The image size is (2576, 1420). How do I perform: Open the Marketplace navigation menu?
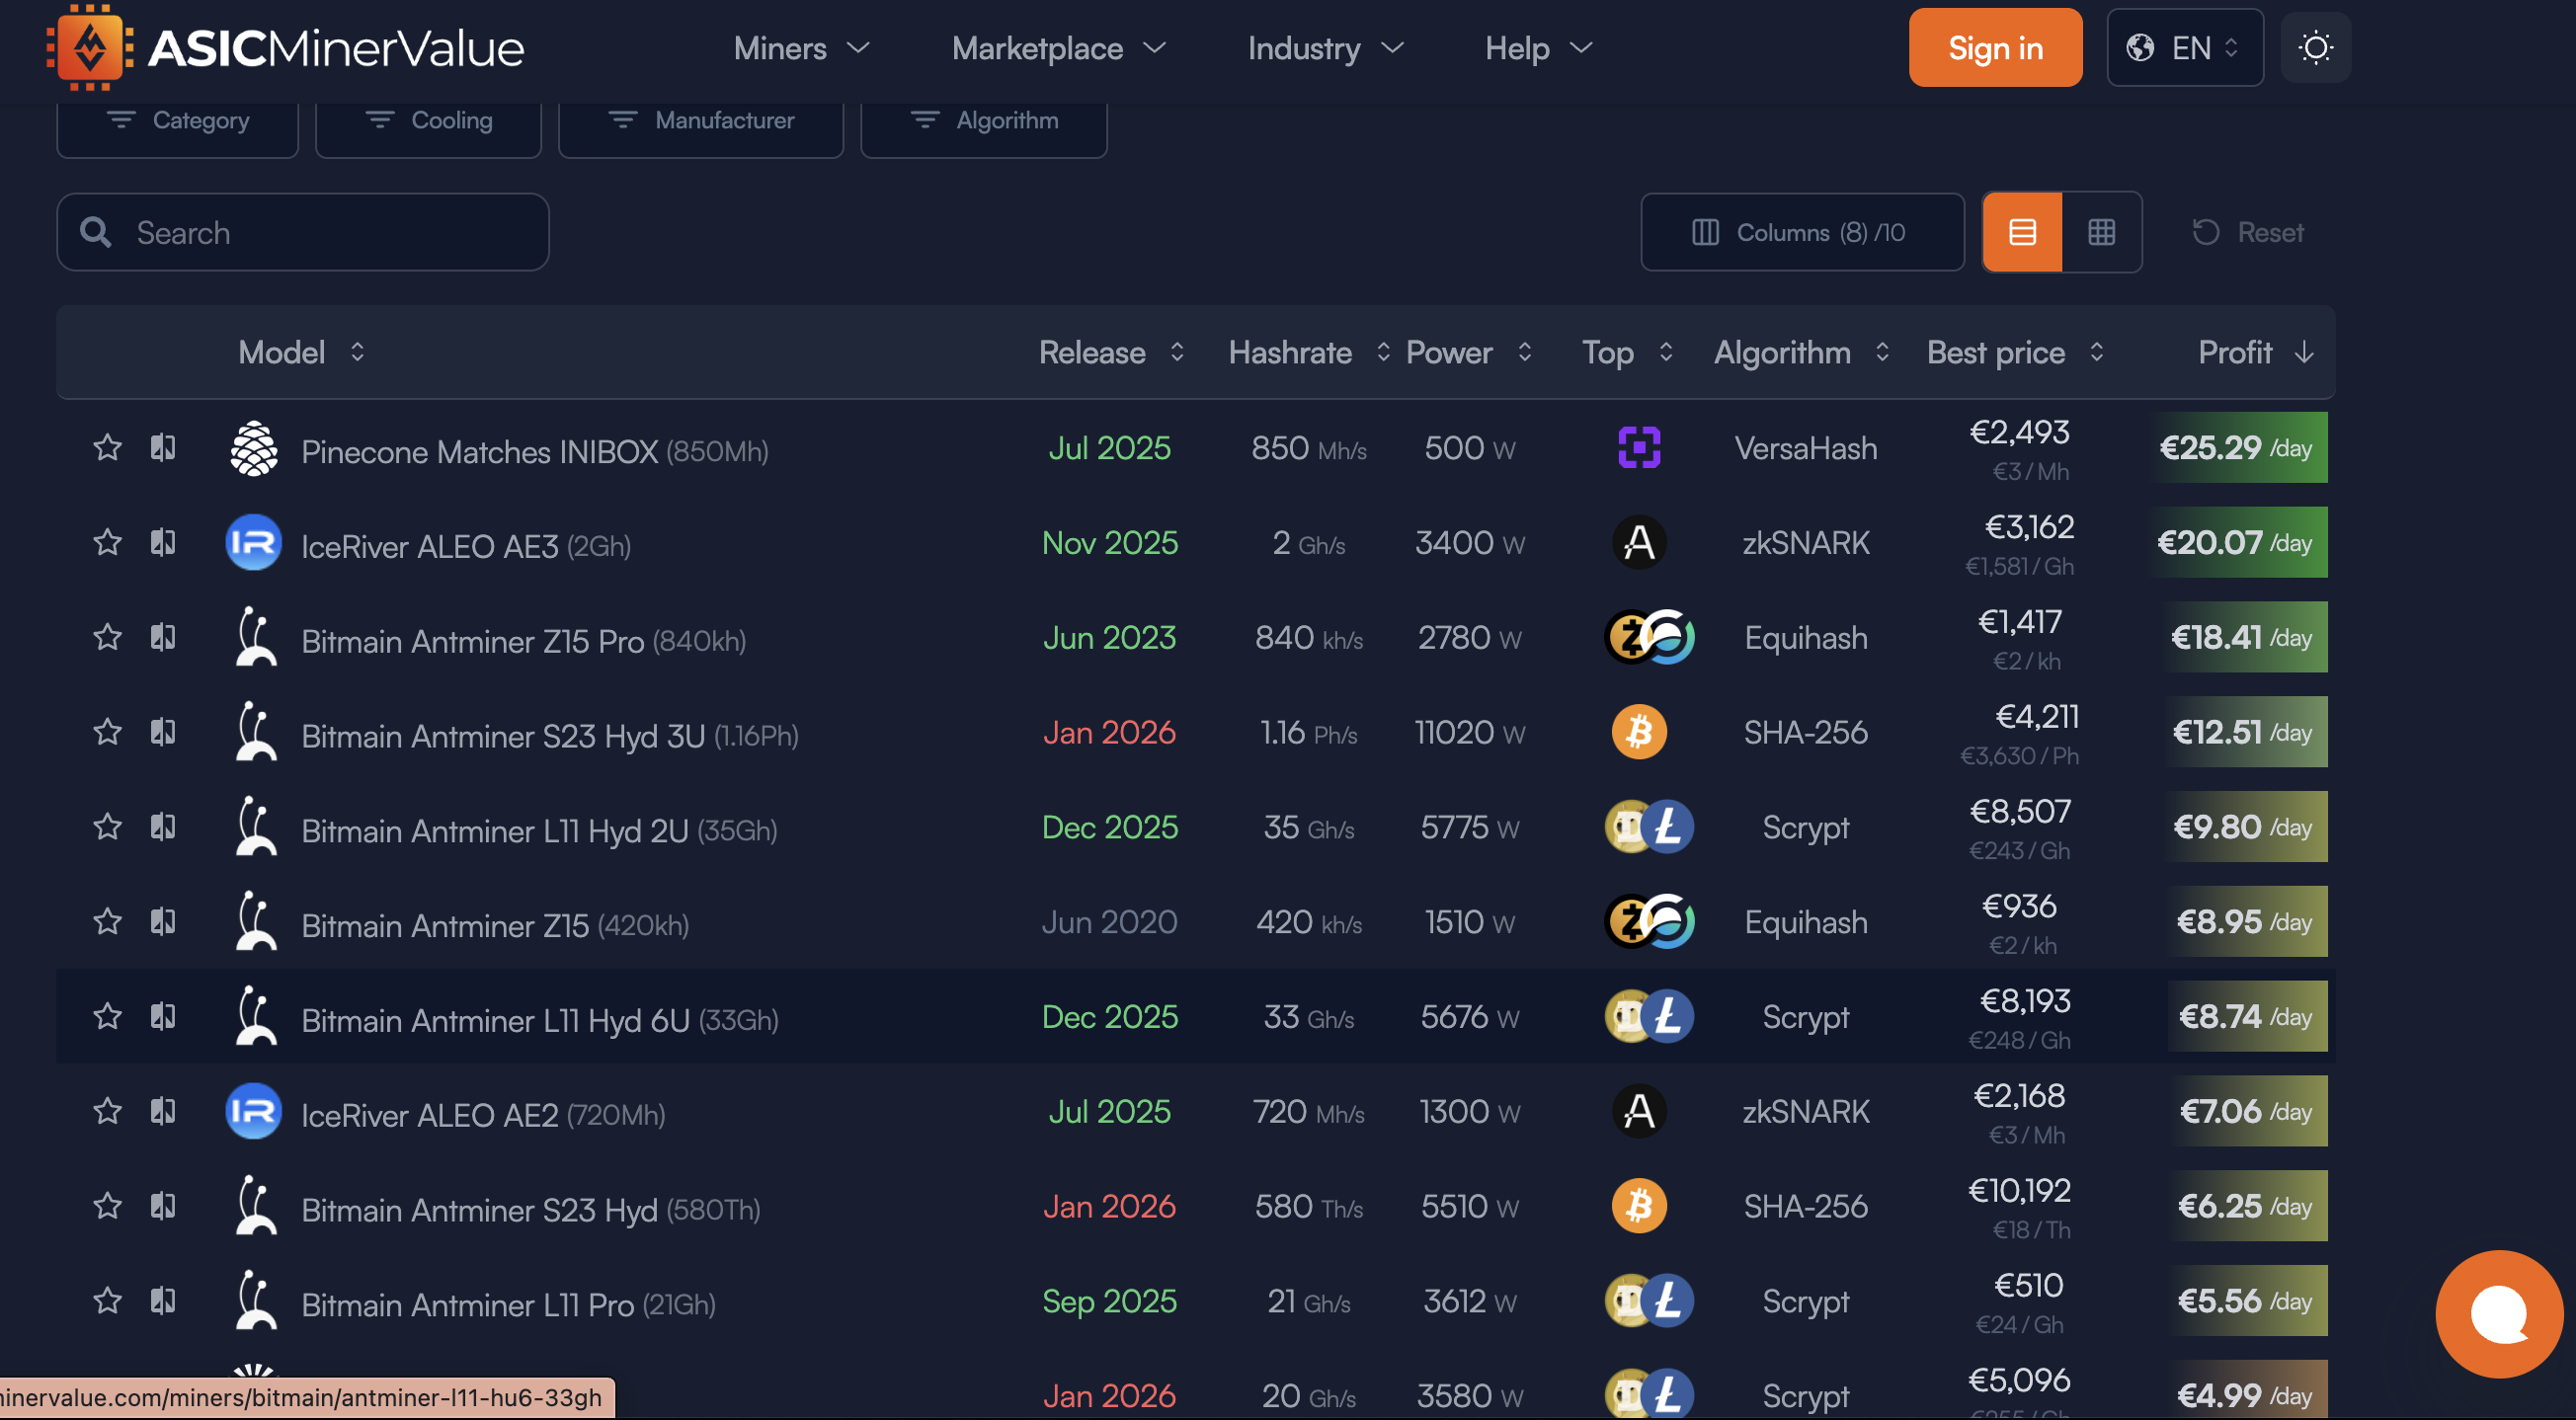(1058, 48)
